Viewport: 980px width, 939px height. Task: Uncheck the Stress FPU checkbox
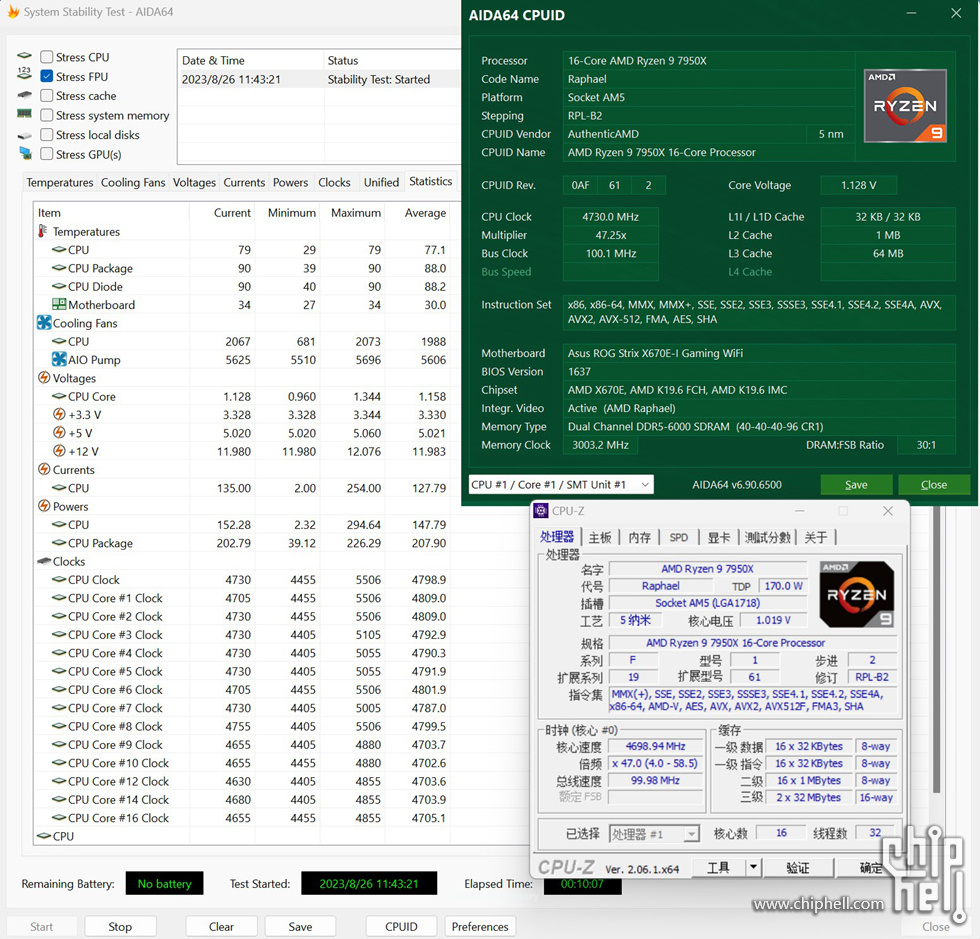click(46, 76)
